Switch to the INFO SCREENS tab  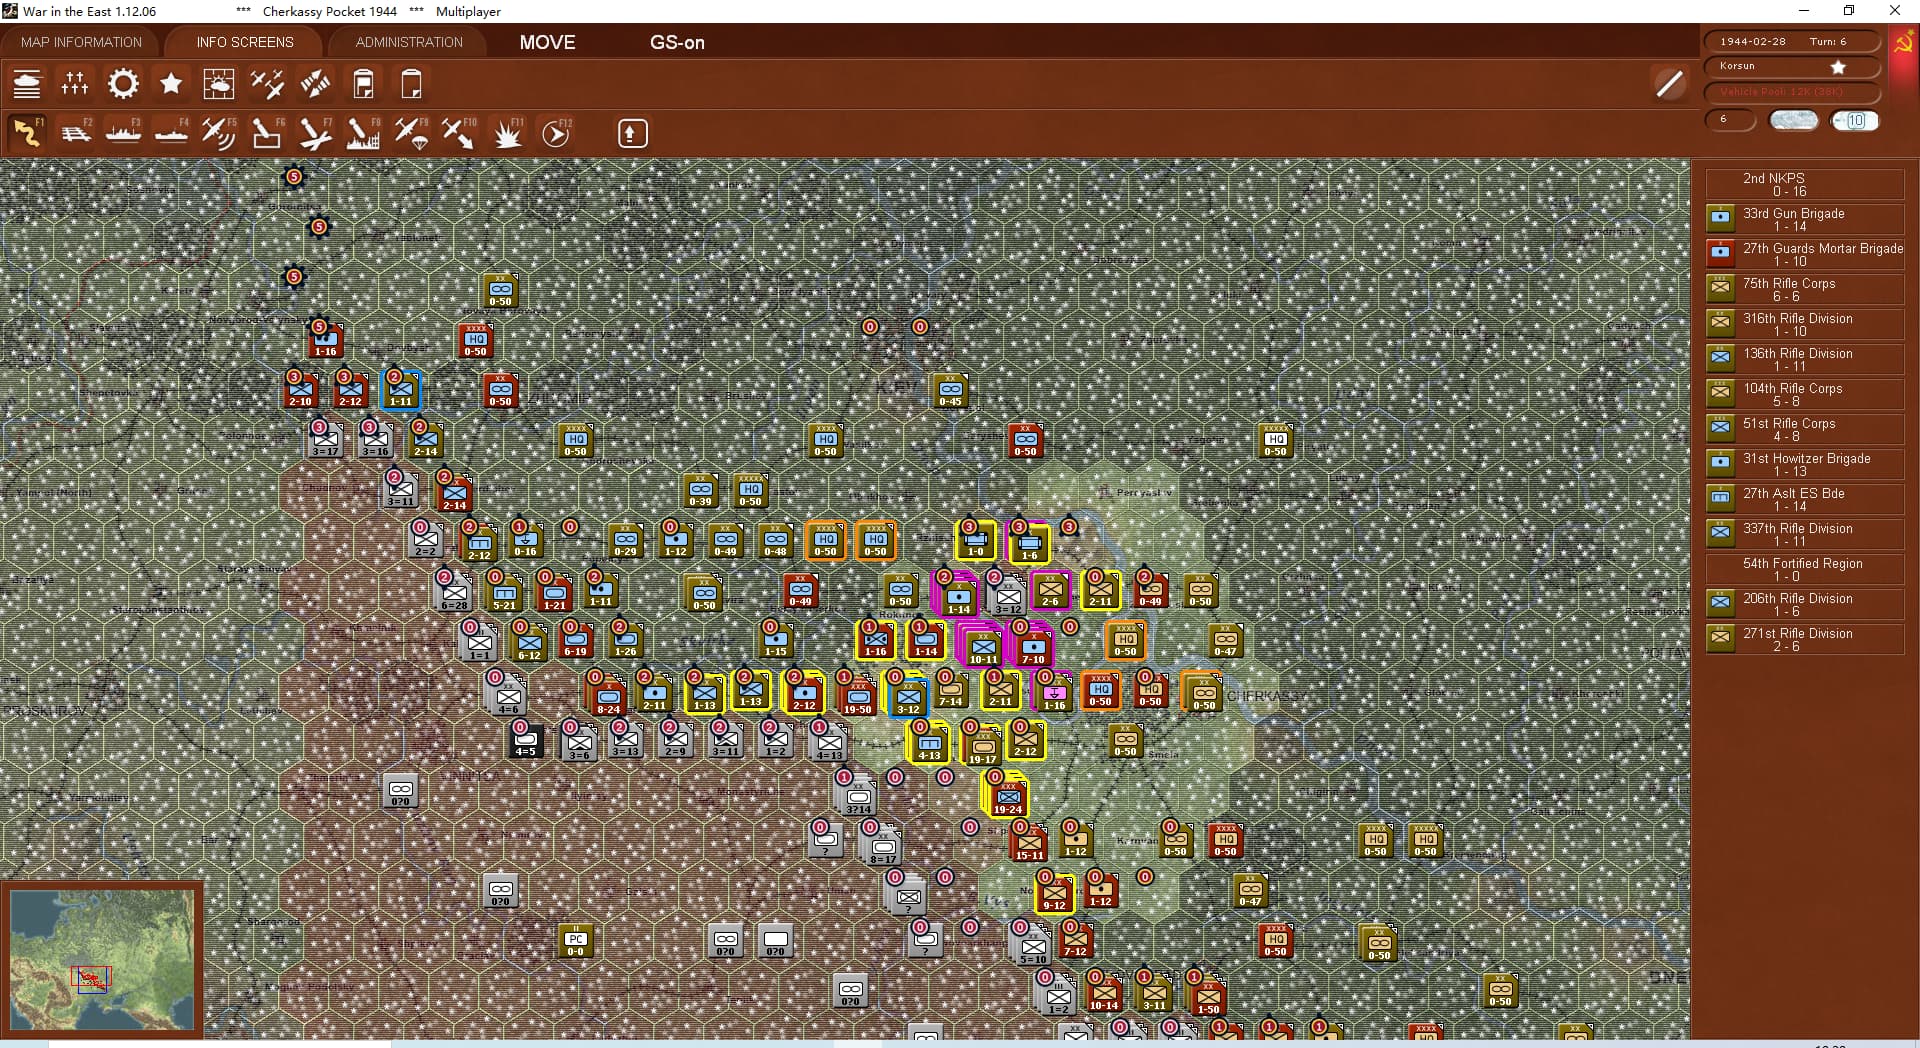pos(245,42)
